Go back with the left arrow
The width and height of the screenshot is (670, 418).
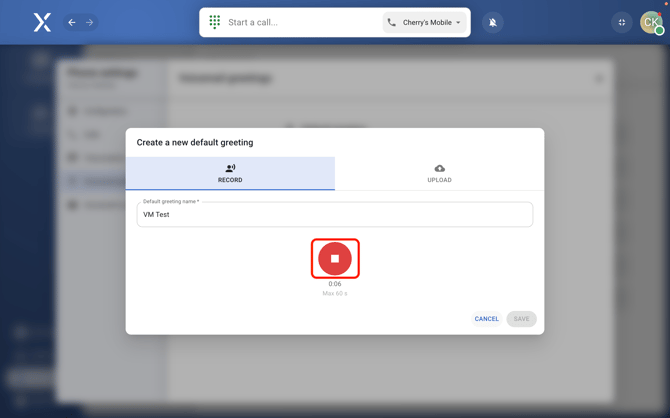pyautogui.click(x=72, y=22)
